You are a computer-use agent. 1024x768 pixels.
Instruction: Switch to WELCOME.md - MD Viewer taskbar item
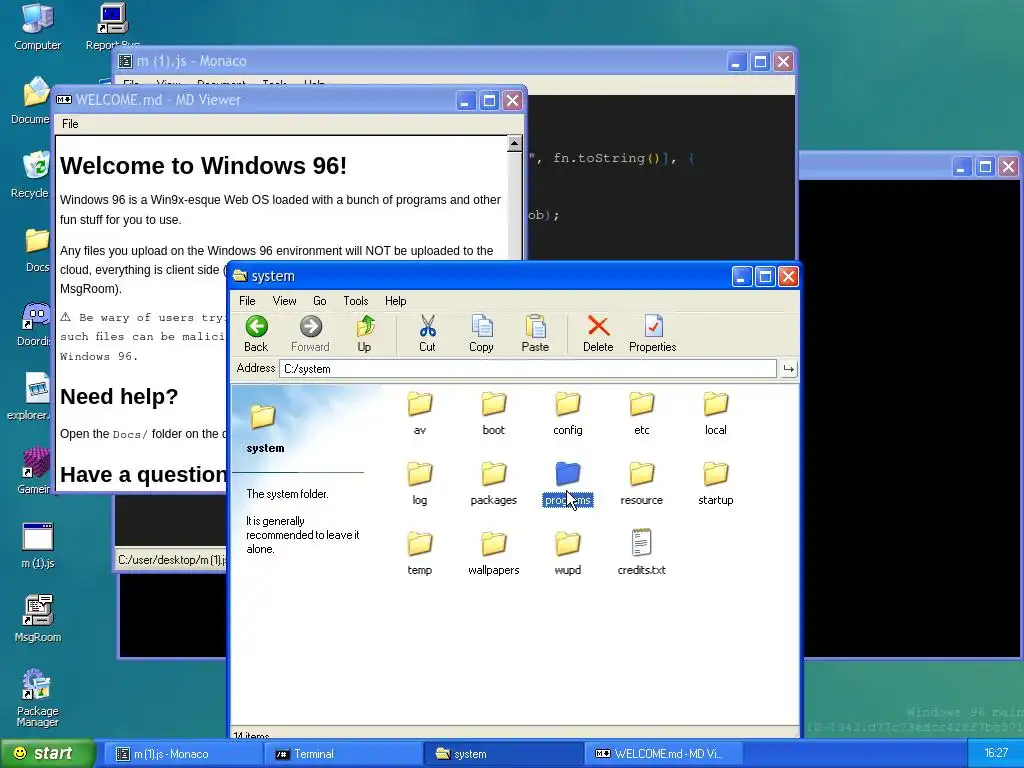pos(663,754)
